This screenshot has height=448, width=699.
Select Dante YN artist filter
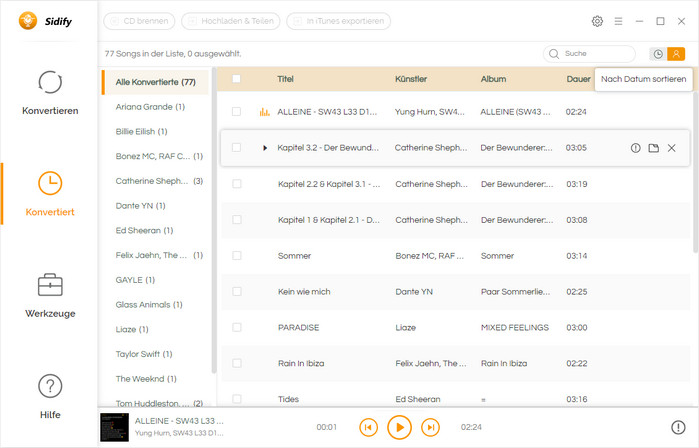(x=140, y=206)
